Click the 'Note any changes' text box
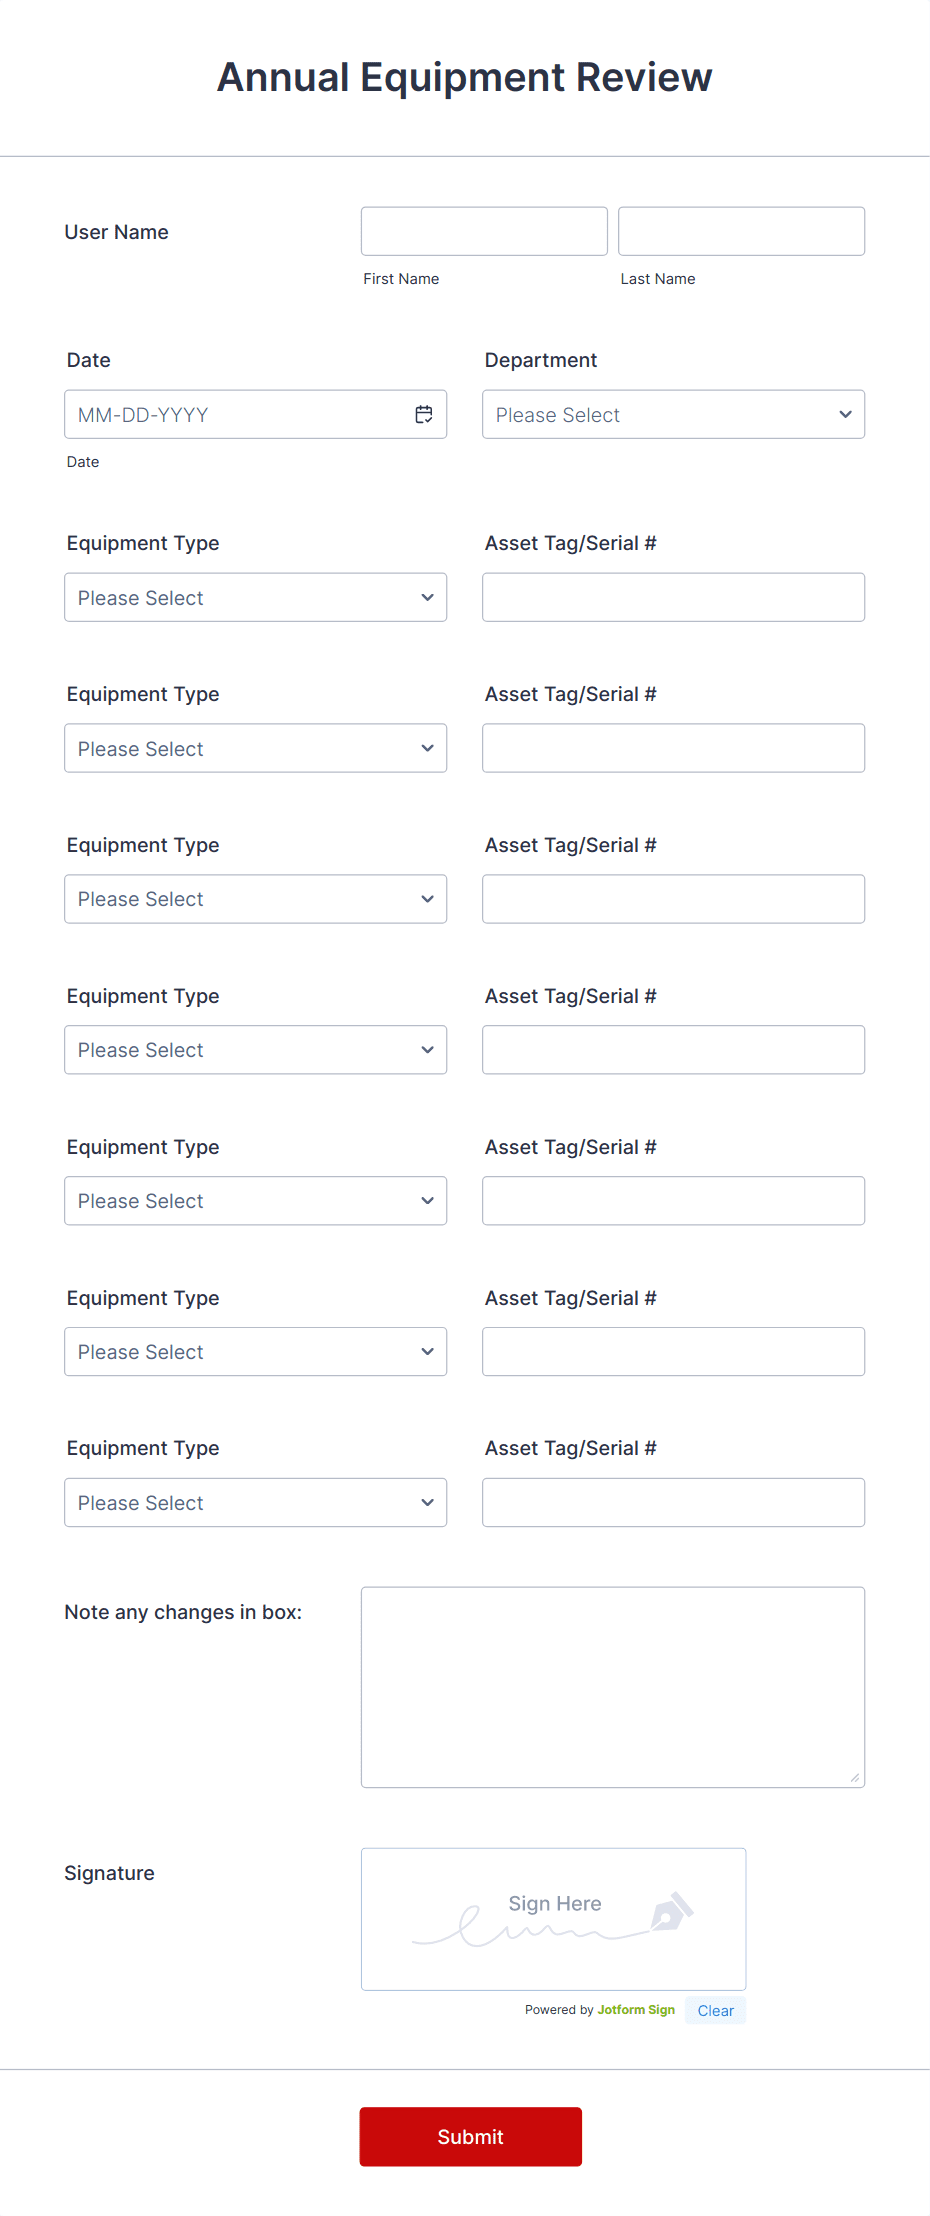Viewport: 930px width, 2216px height. 613,1686
